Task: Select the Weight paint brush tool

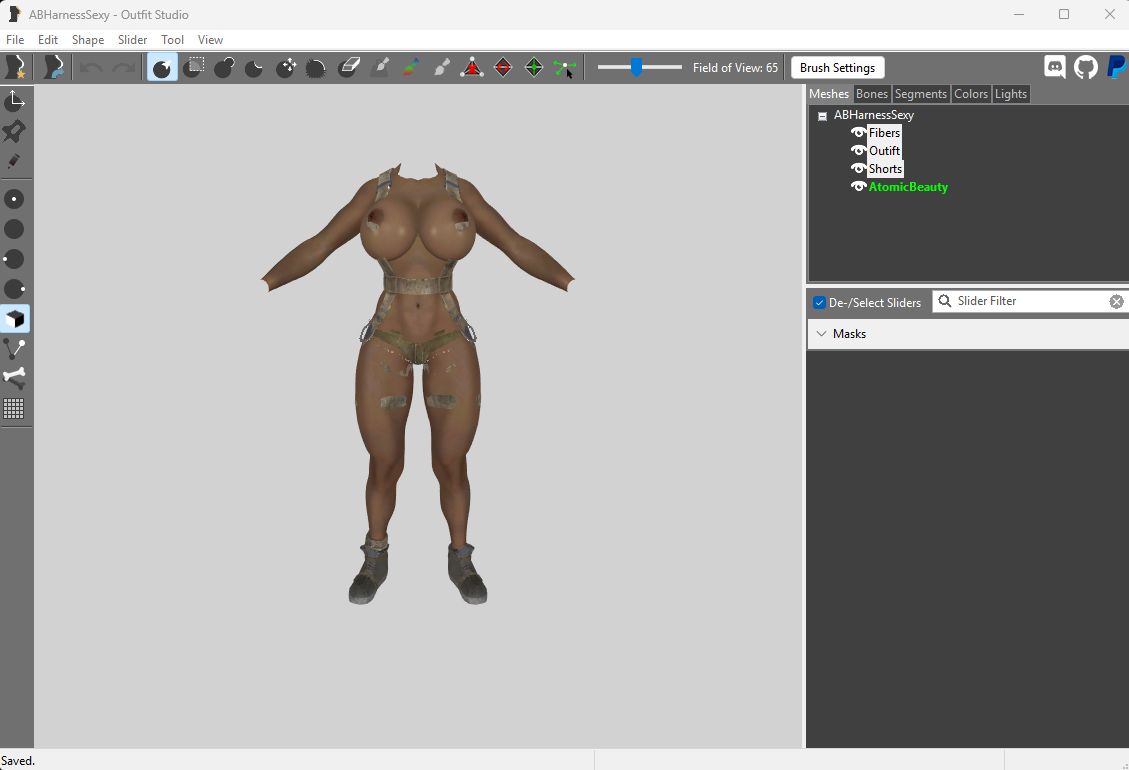Action: pos(380,68)
